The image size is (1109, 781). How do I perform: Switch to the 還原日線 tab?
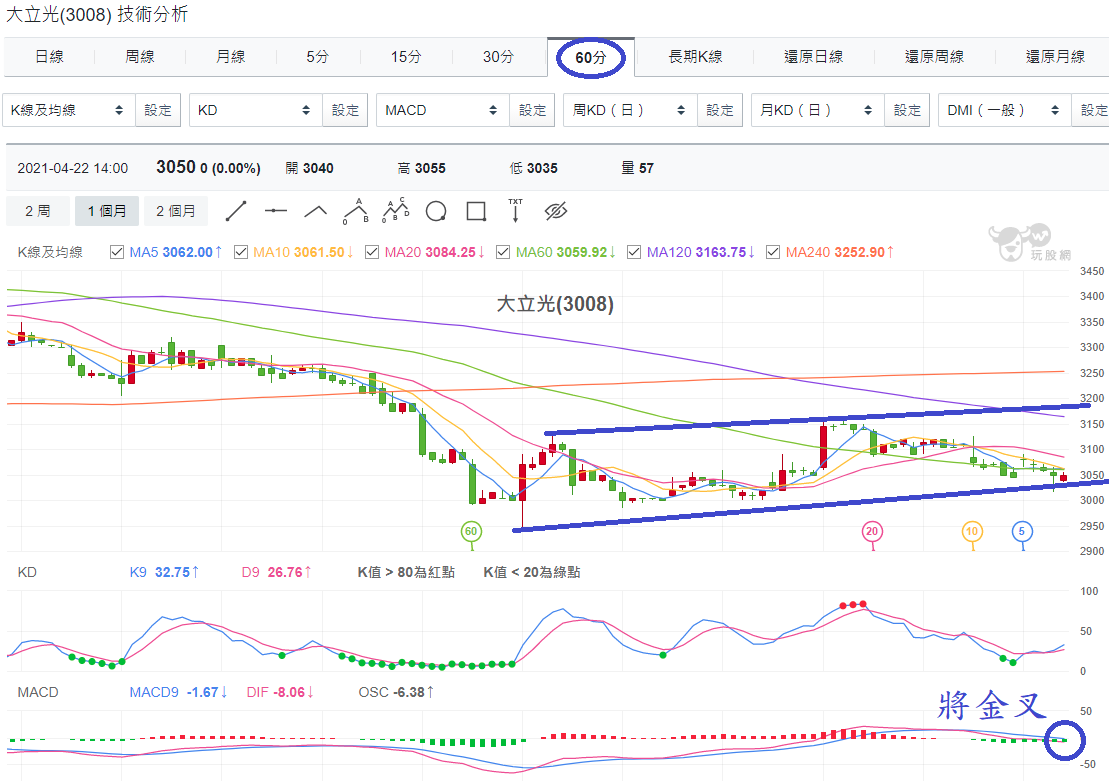pos(814,57)
